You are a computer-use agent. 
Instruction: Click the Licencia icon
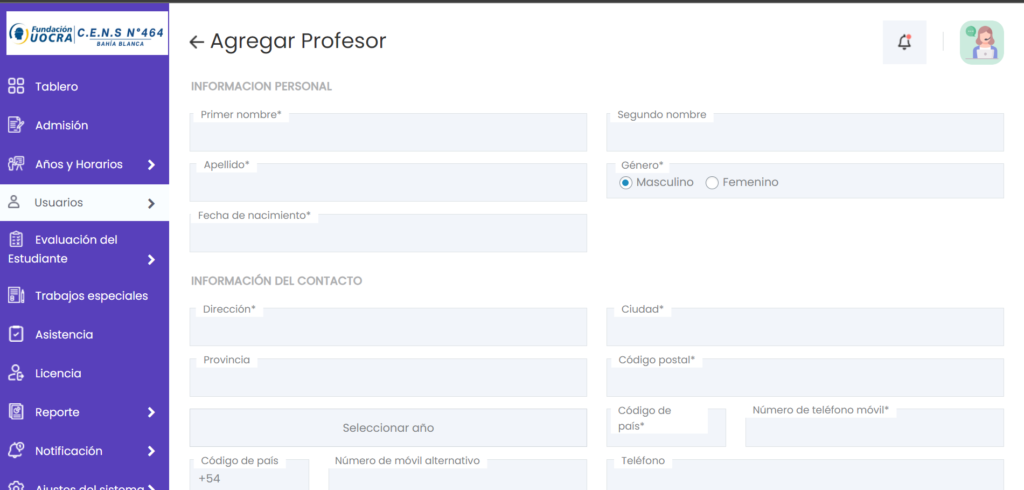[x=16, y=373]
